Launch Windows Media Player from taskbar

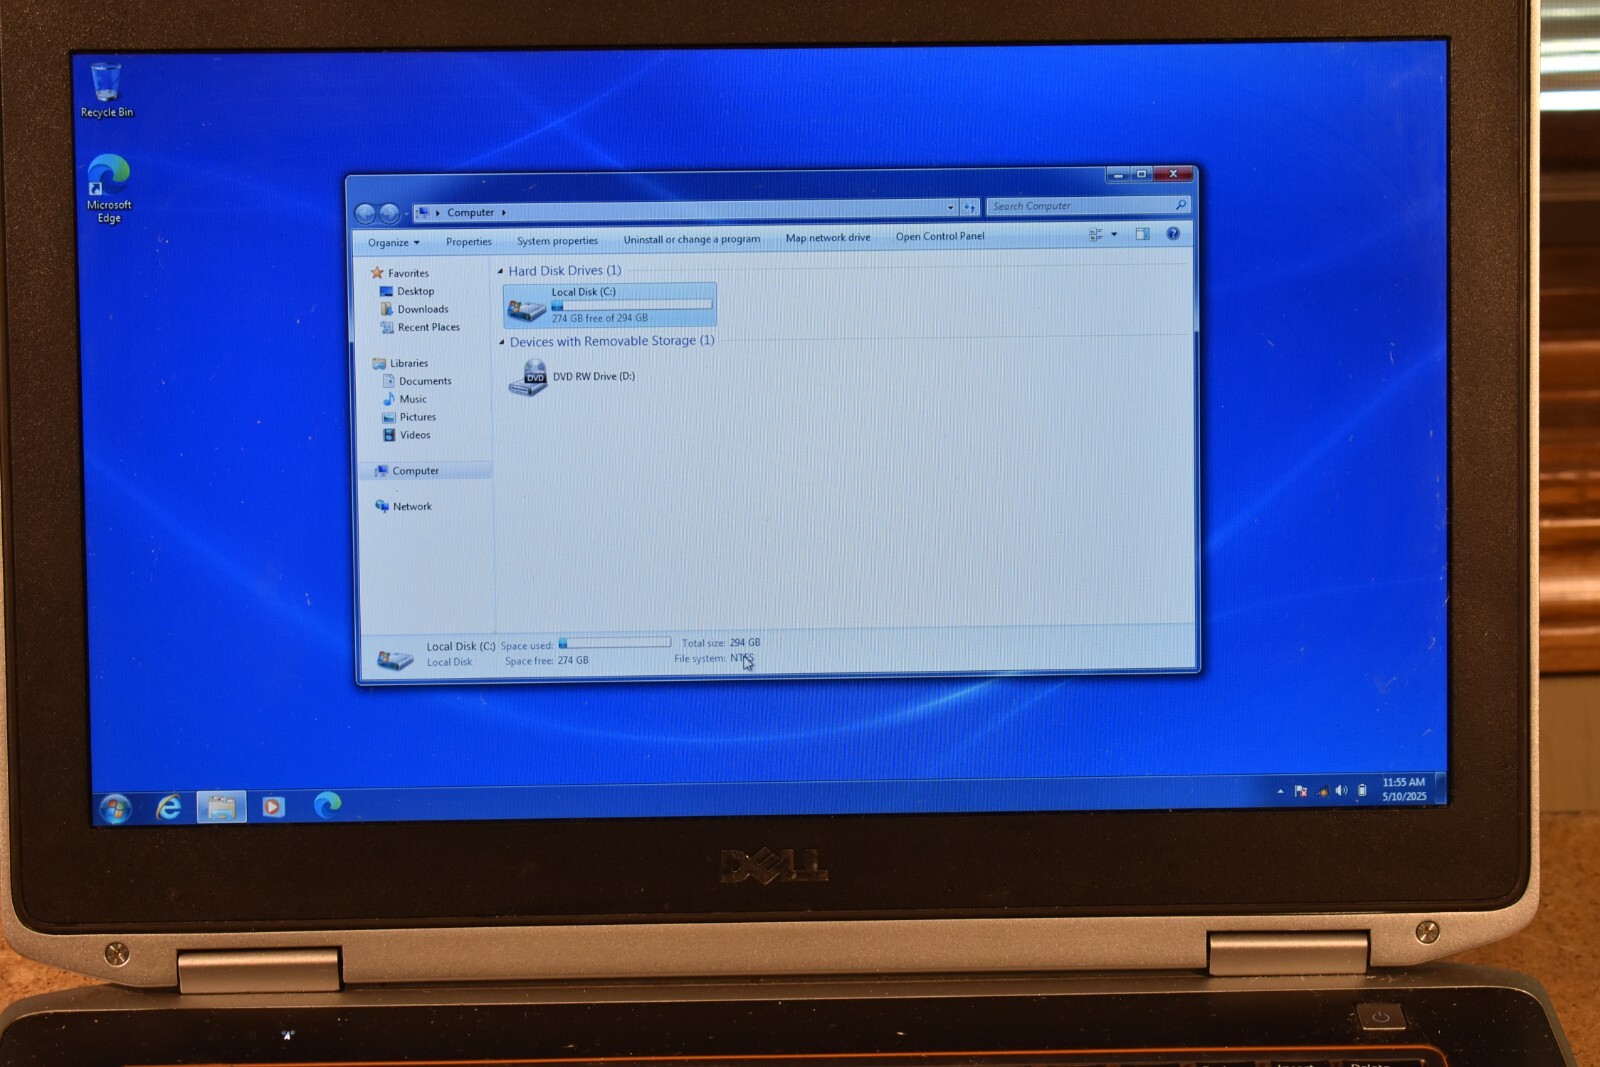click(x=273, y=806)
